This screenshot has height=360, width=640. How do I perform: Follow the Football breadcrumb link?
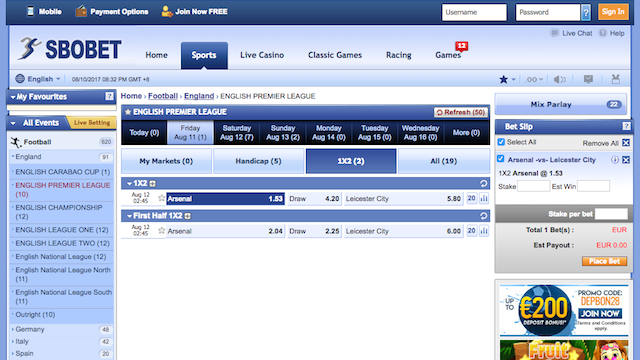pos(163,96)
